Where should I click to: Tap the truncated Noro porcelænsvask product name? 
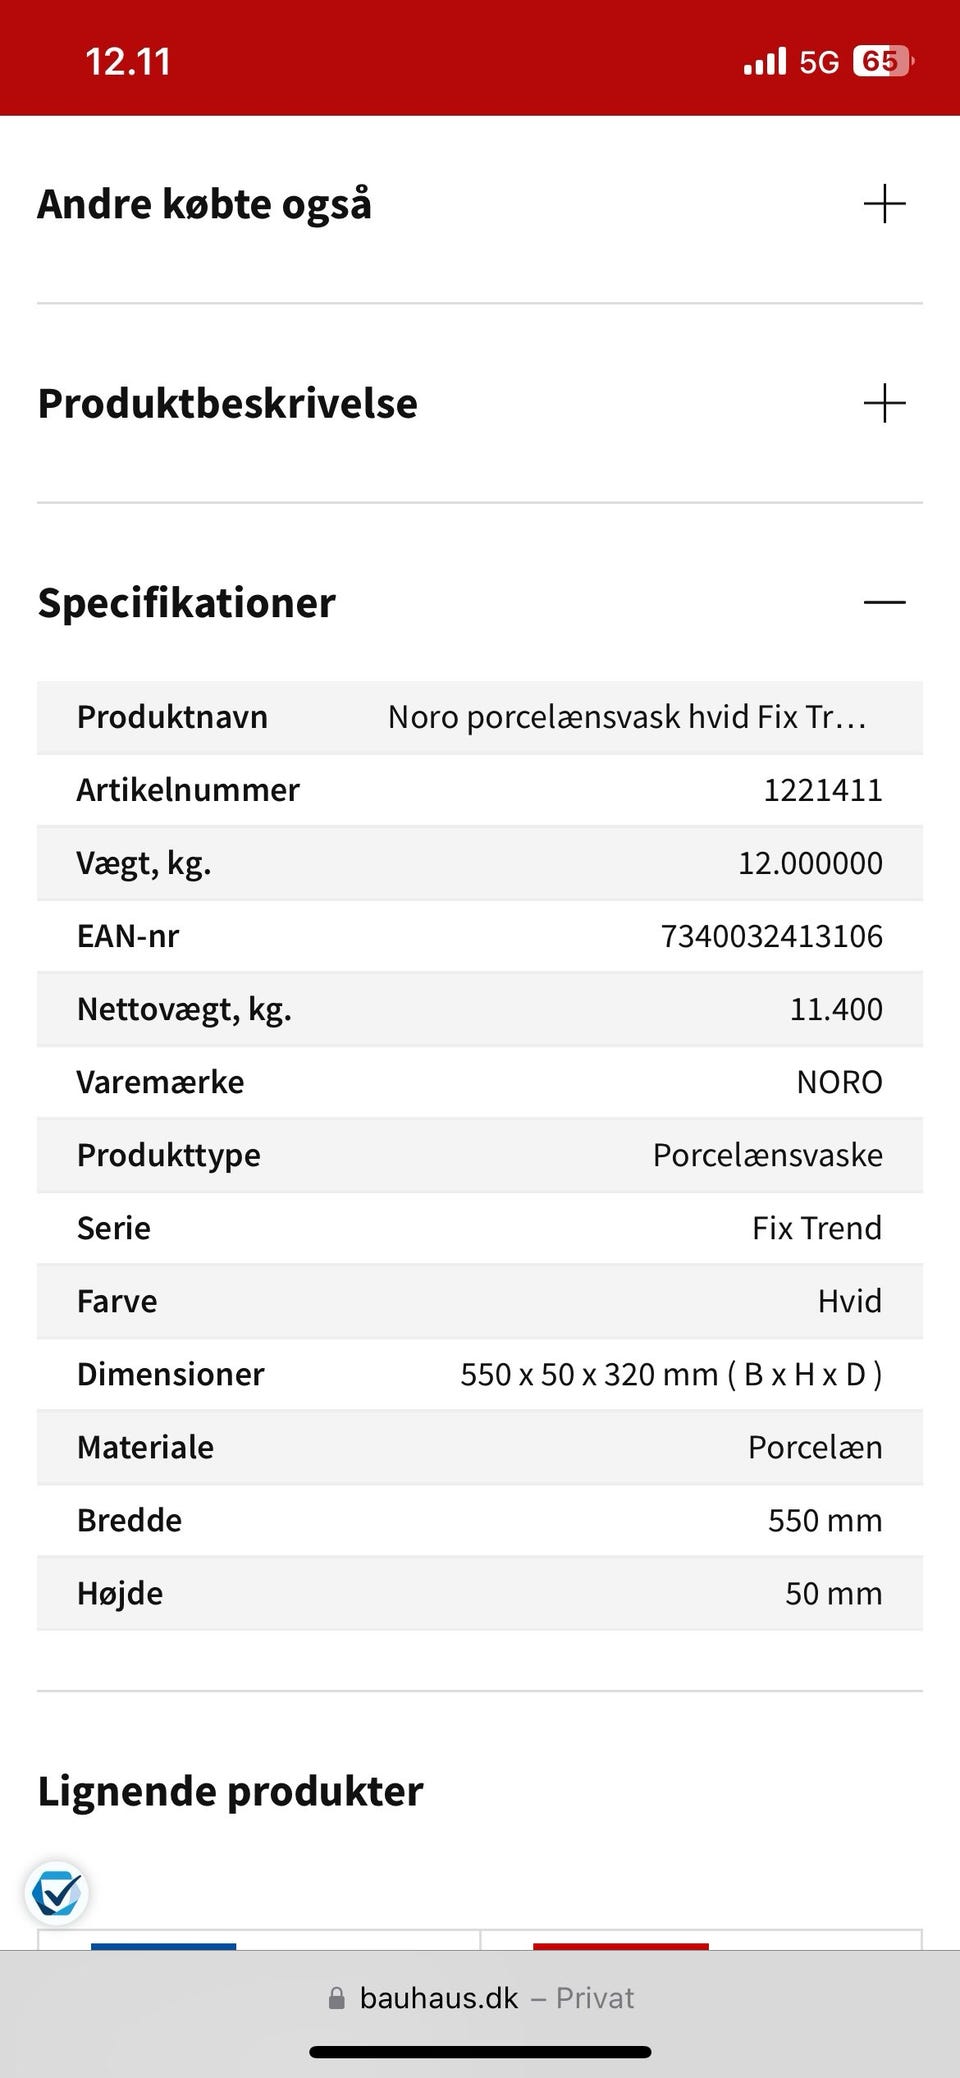627,717
